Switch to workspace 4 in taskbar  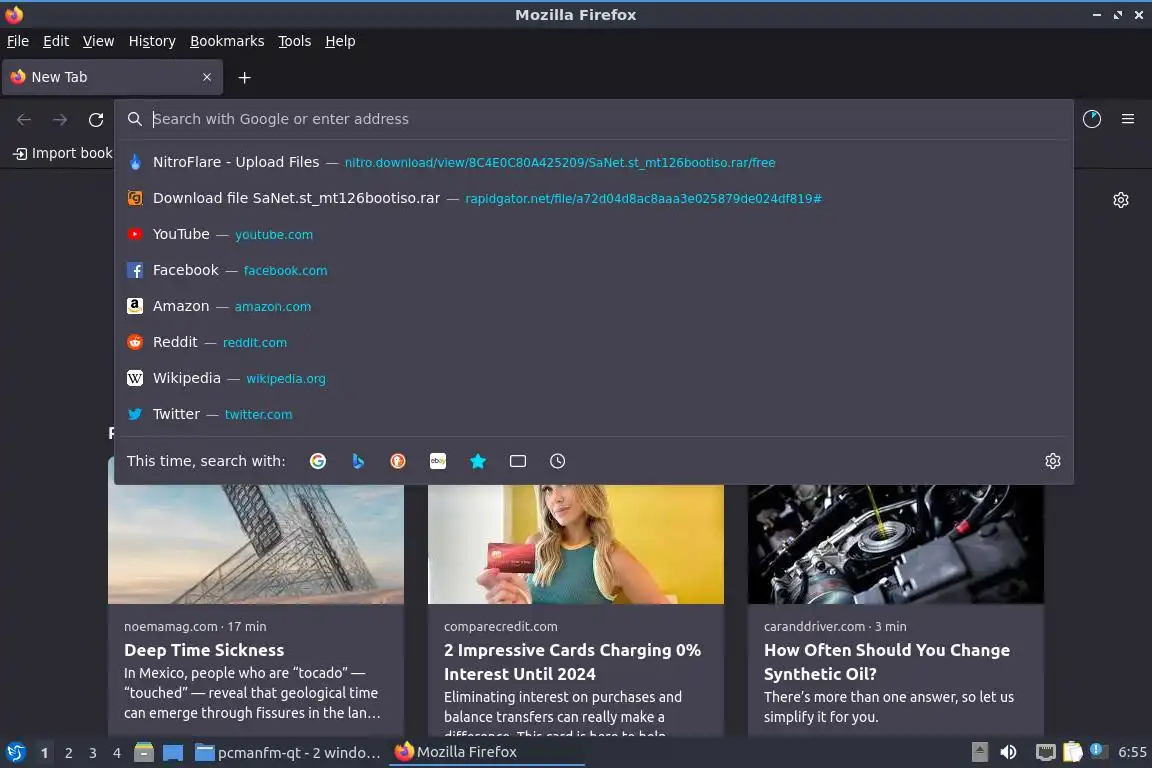(x=117, y=753)
